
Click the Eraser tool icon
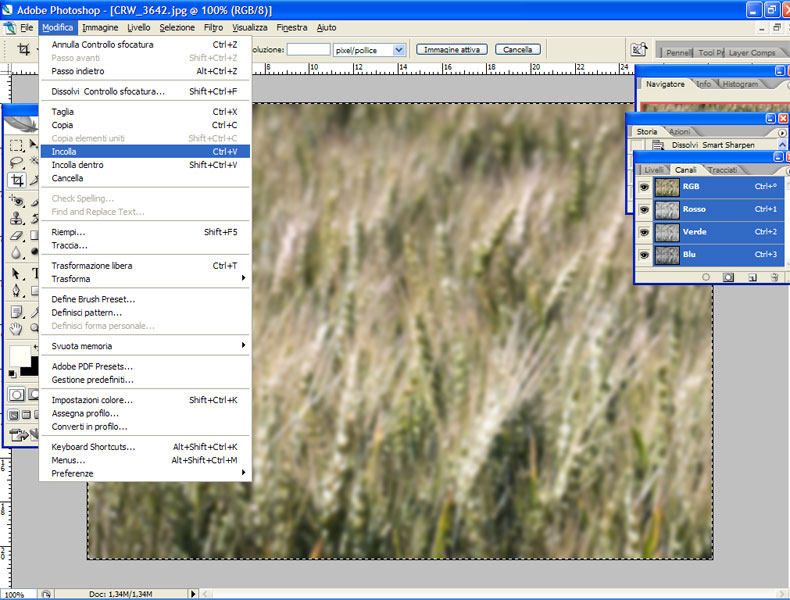[x=17, y=237]
